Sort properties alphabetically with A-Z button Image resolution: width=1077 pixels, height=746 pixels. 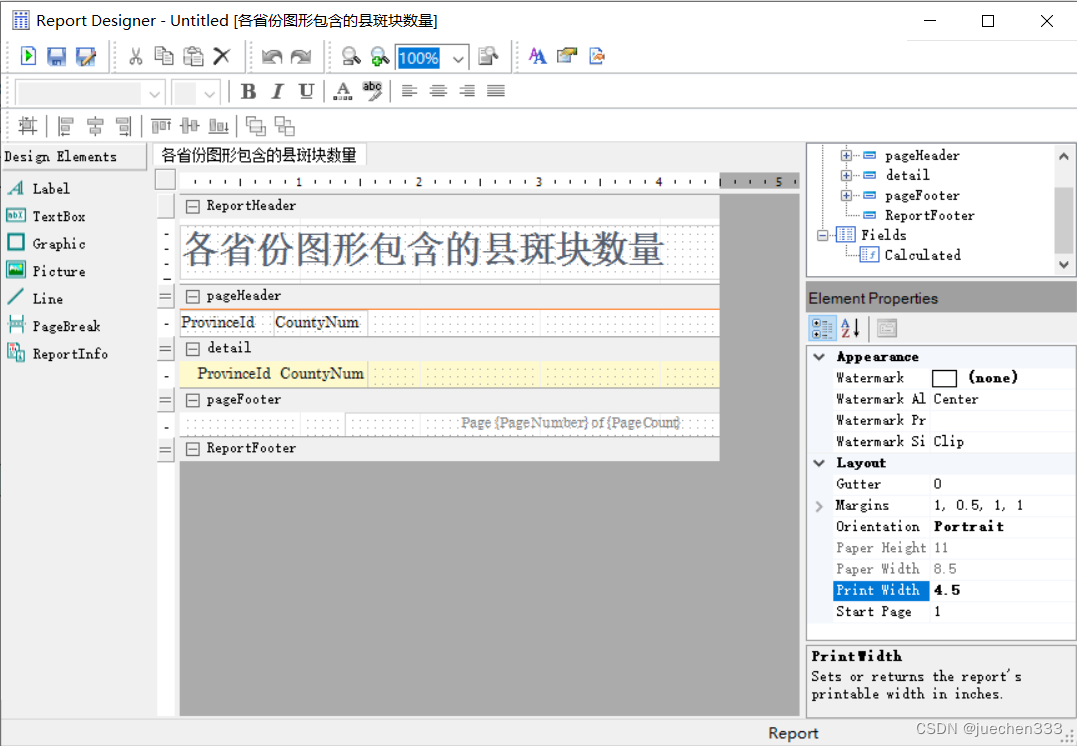pos(850,328)
